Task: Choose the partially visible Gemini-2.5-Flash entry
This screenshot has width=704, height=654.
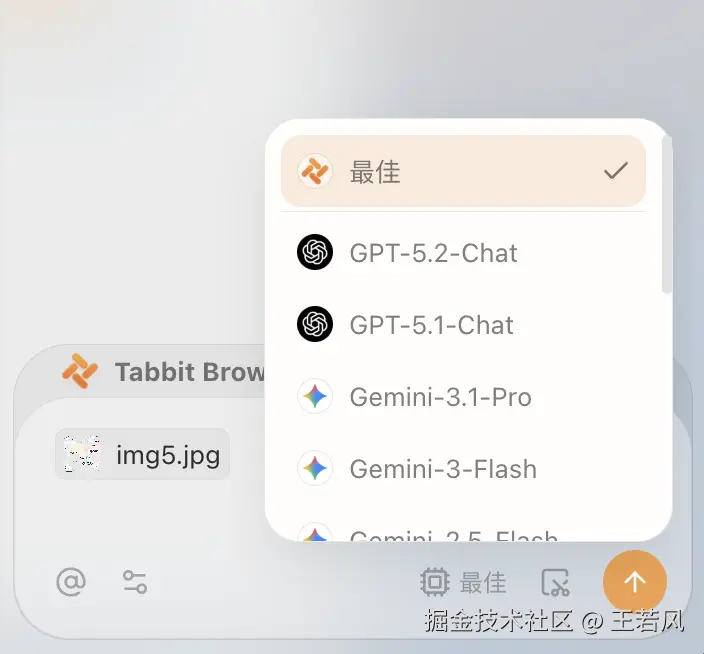Action: click(463, 532)
